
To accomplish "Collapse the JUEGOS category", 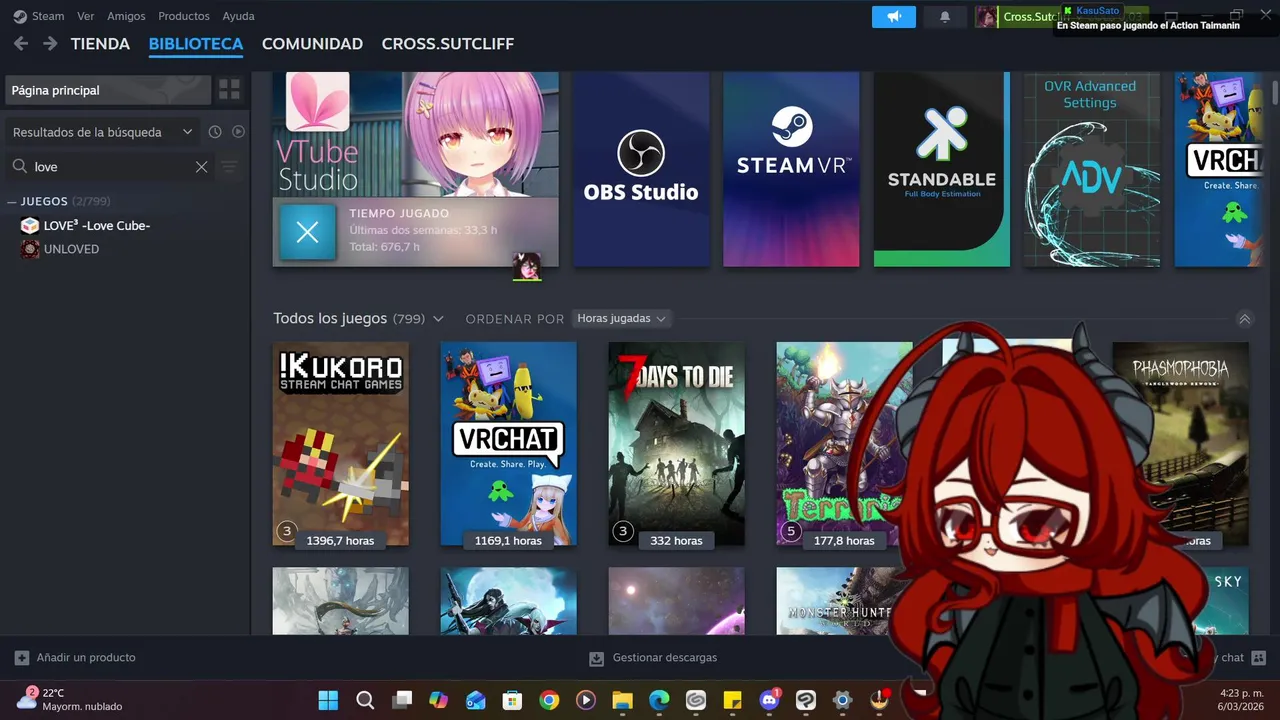I will (x=12, y=202).
